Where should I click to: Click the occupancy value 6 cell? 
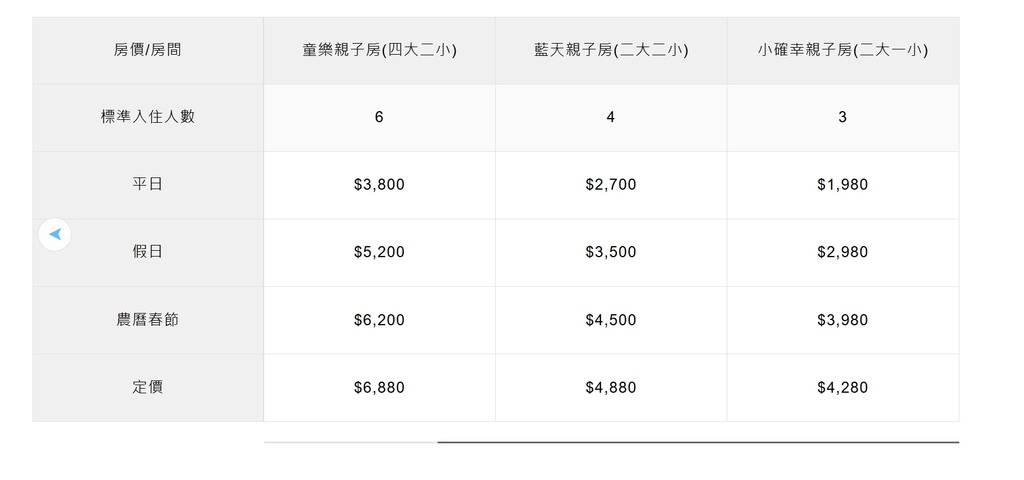pyautogui.click(x=379, y=118)
